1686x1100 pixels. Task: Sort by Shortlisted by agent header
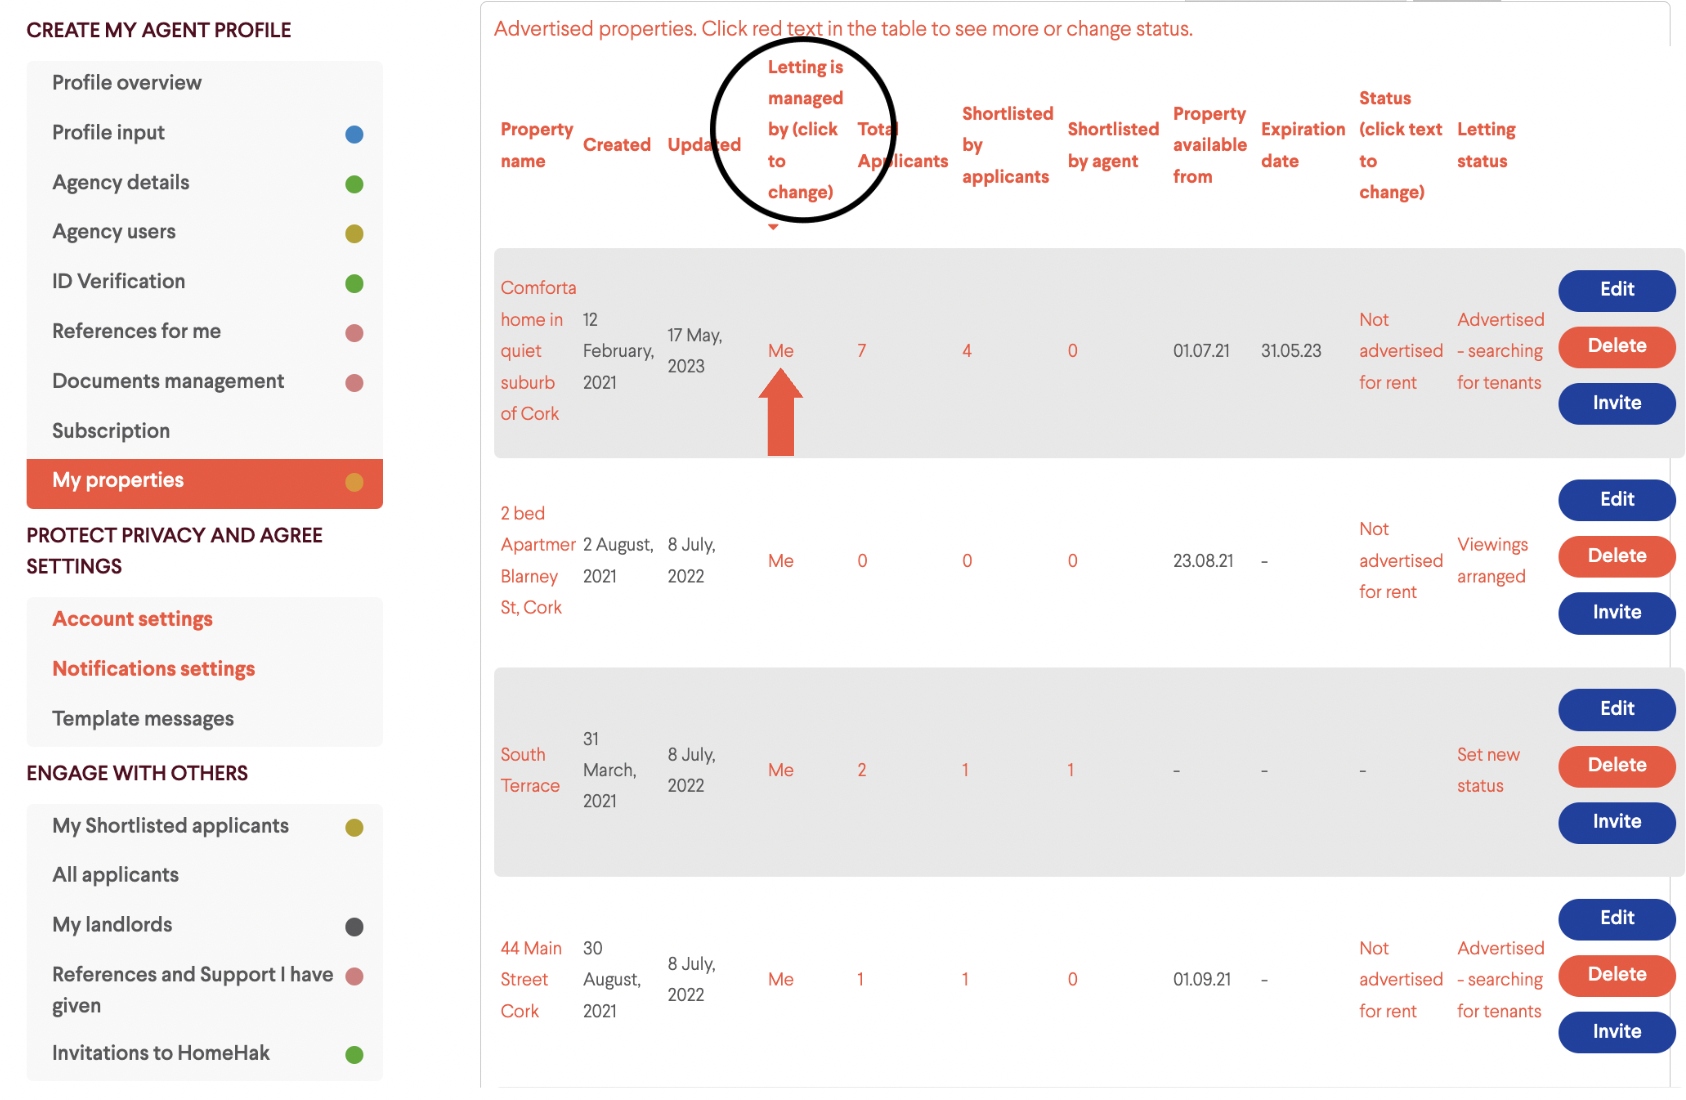[x=1113, y=145]
